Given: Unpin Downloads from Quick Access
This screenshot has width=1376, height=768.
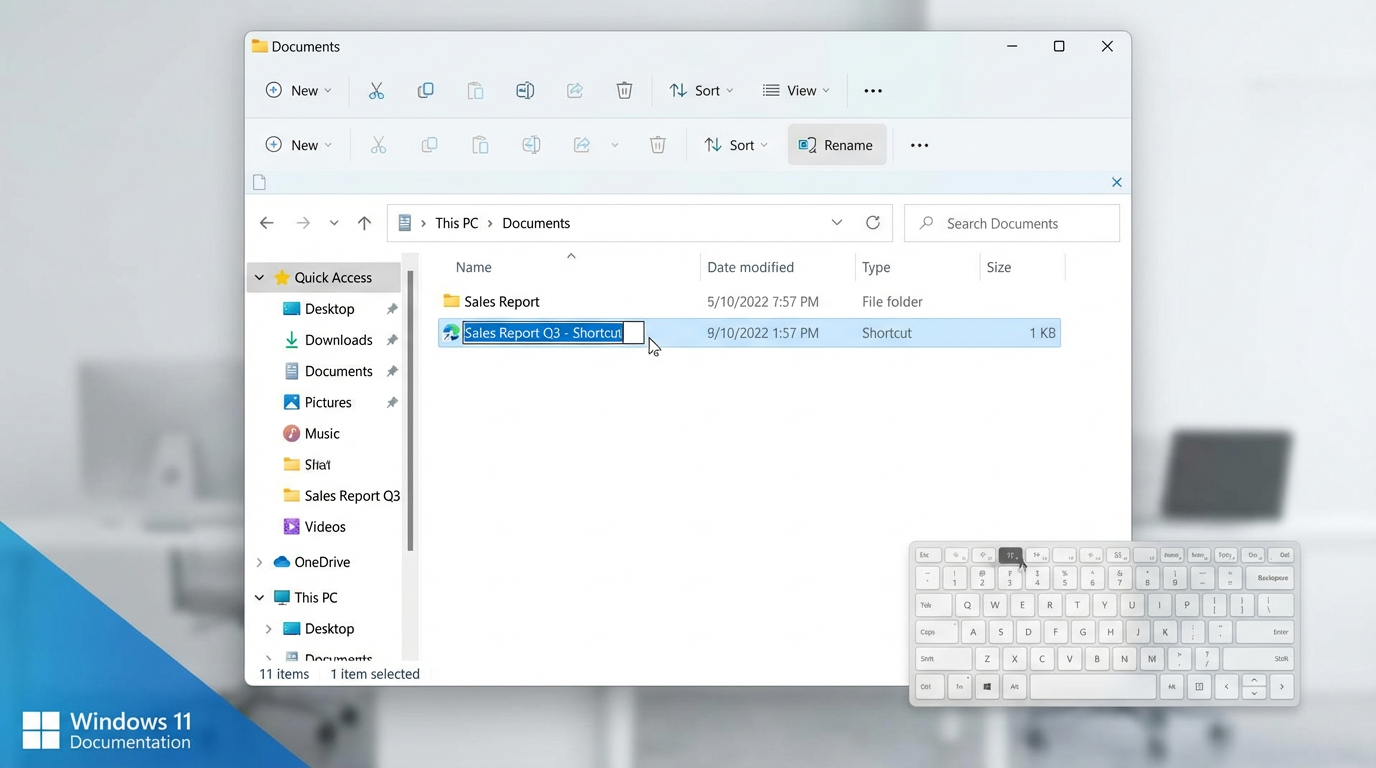Looking at the screenshot, I should pos(391,340).
